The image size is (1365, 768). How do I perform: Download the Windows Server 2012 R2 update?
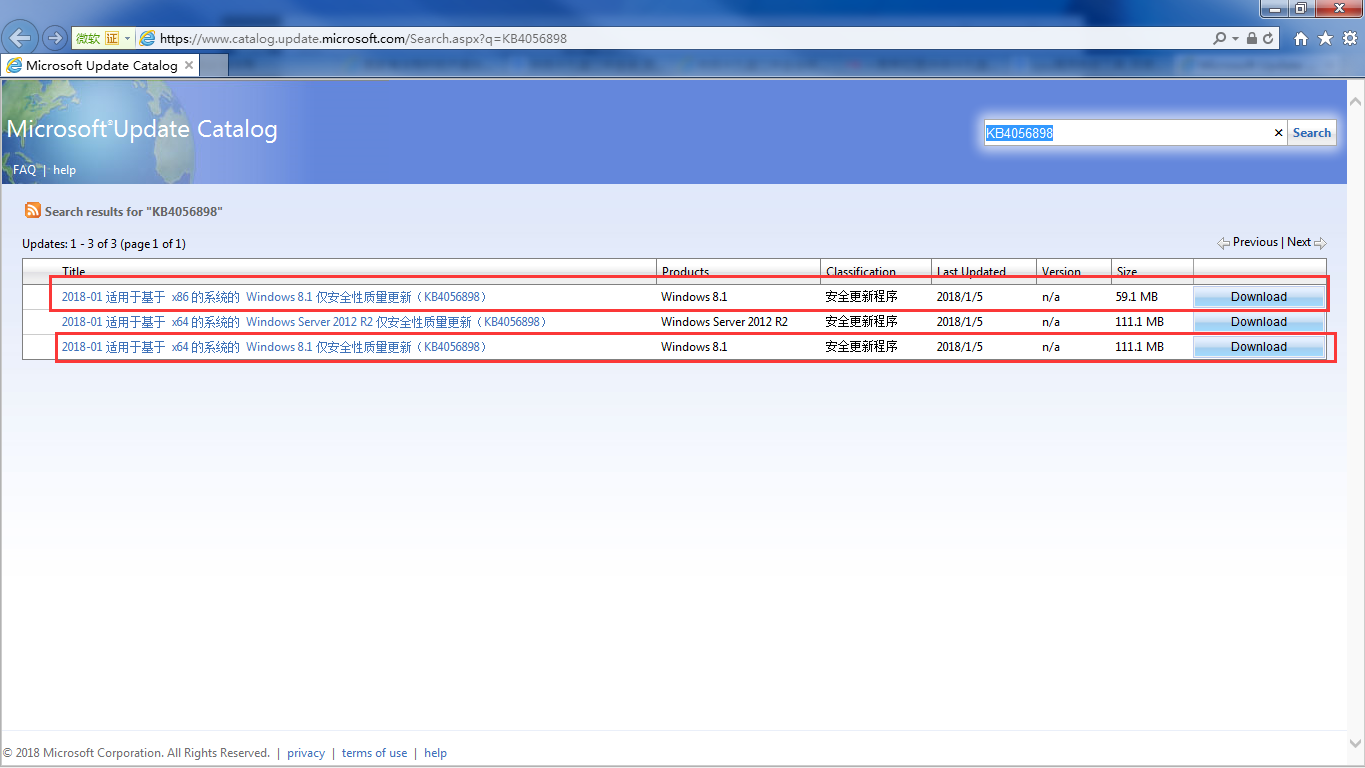pyautogui.click(x=1259, y=322)
